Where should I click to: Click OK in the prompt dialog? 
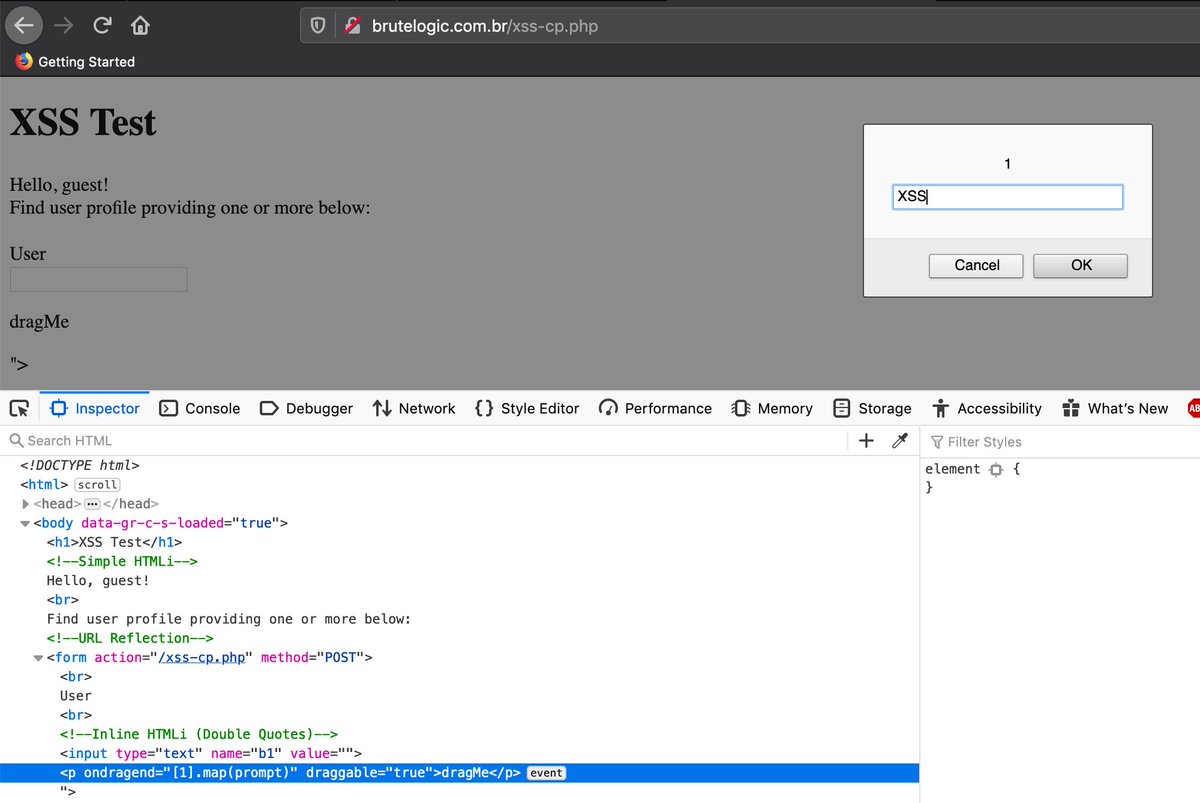coord(1080,265)
